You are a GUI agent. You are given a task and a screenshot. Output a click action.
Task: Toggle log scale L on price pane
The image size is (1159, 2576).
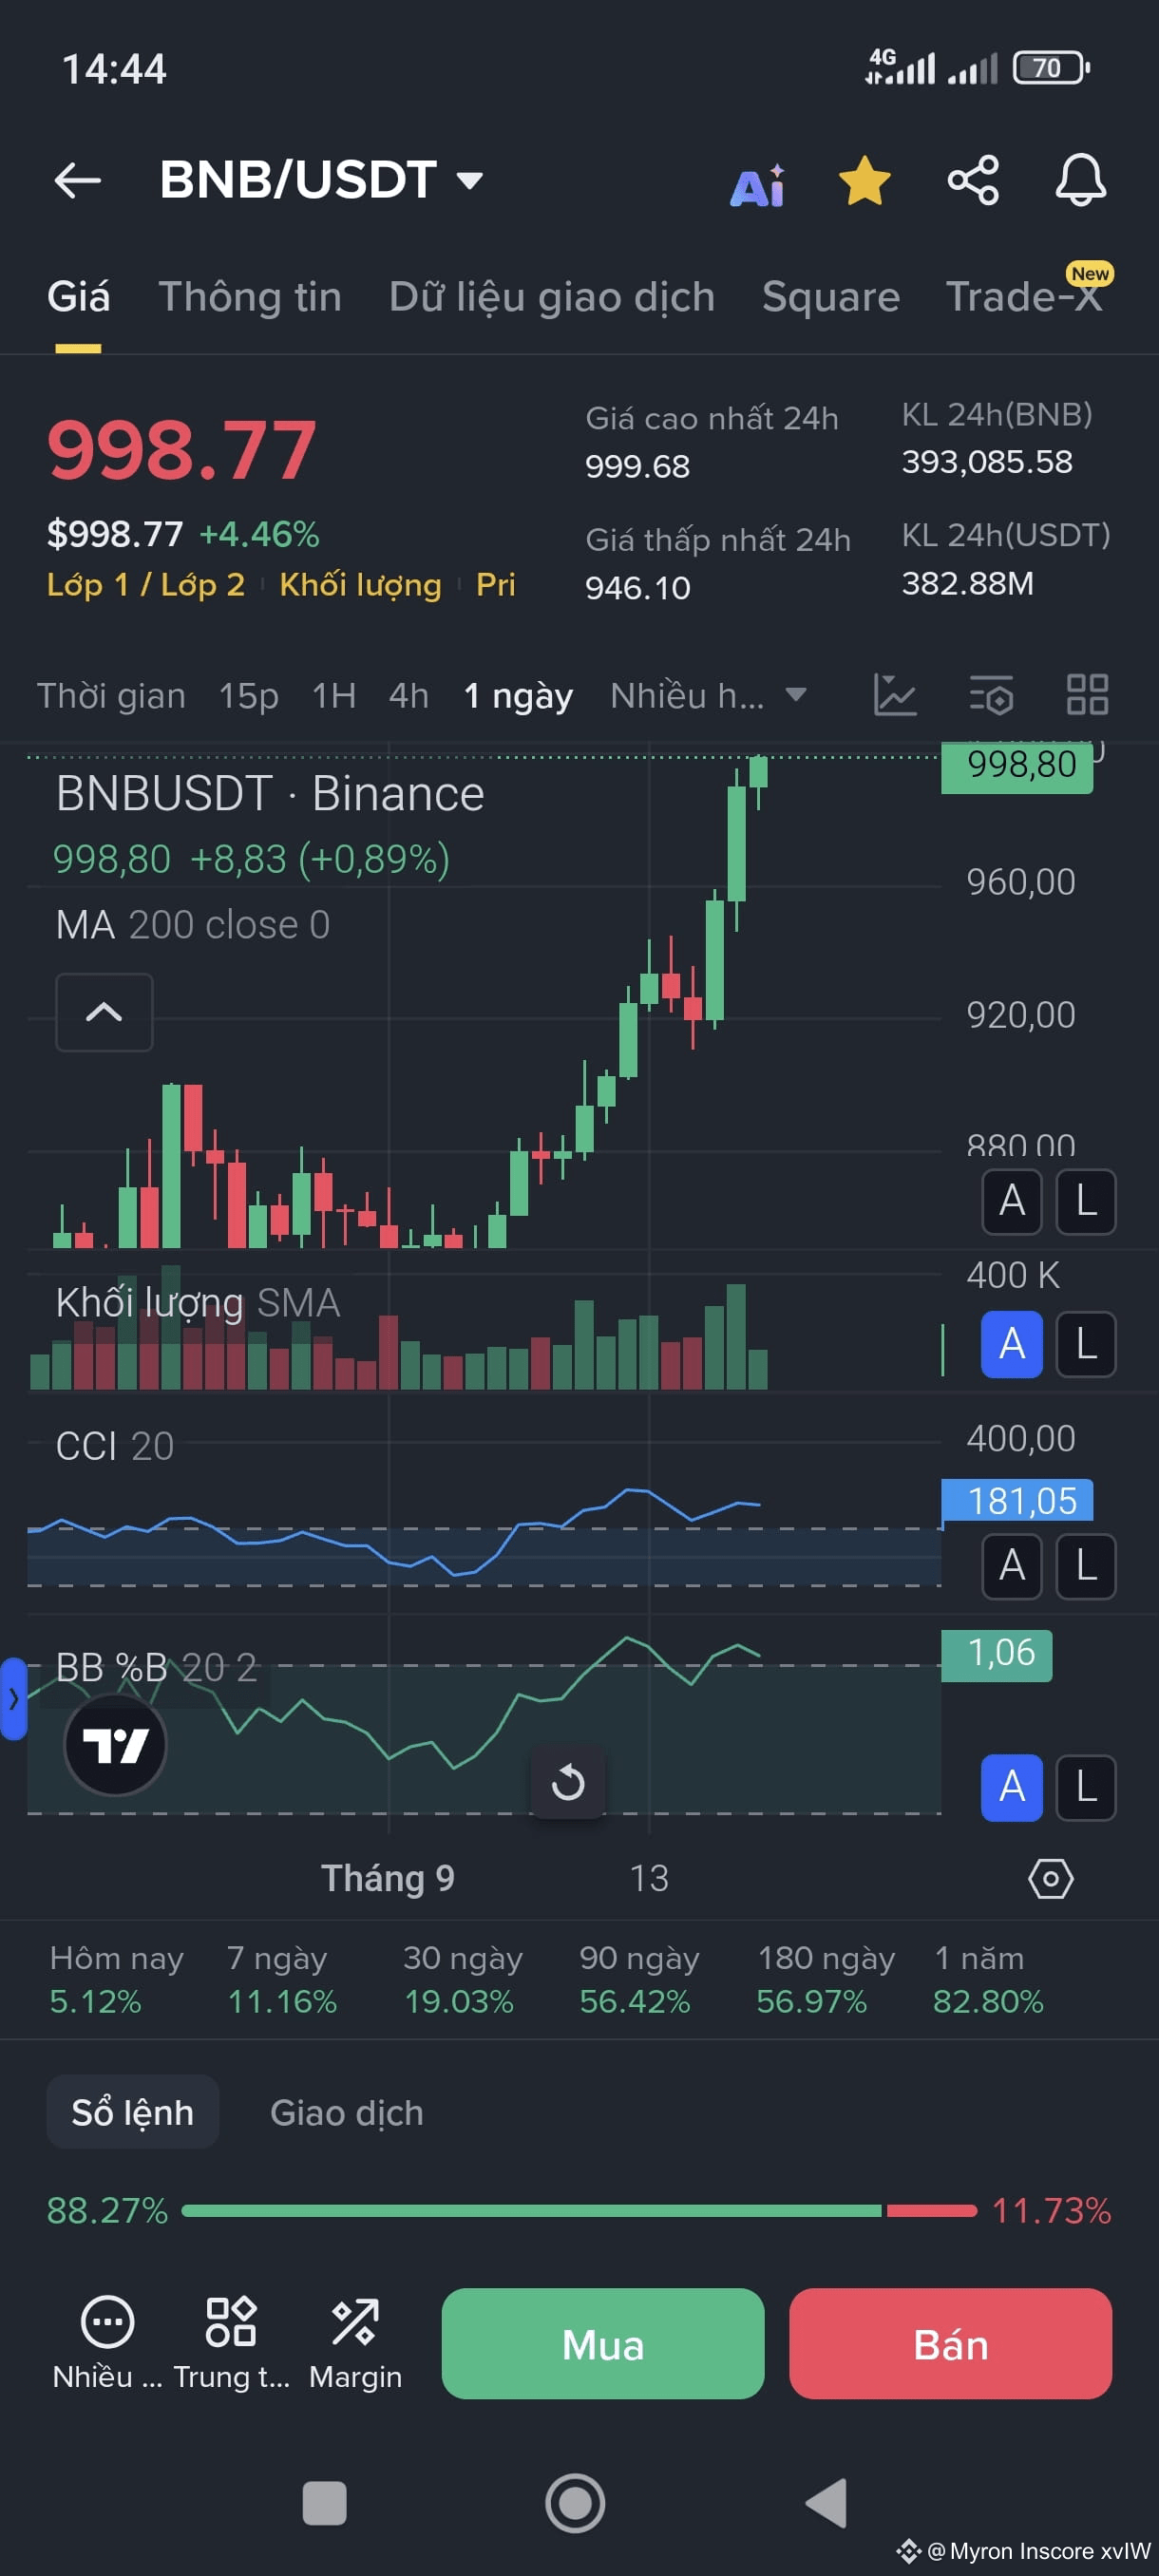(x=1086, y=1201)
